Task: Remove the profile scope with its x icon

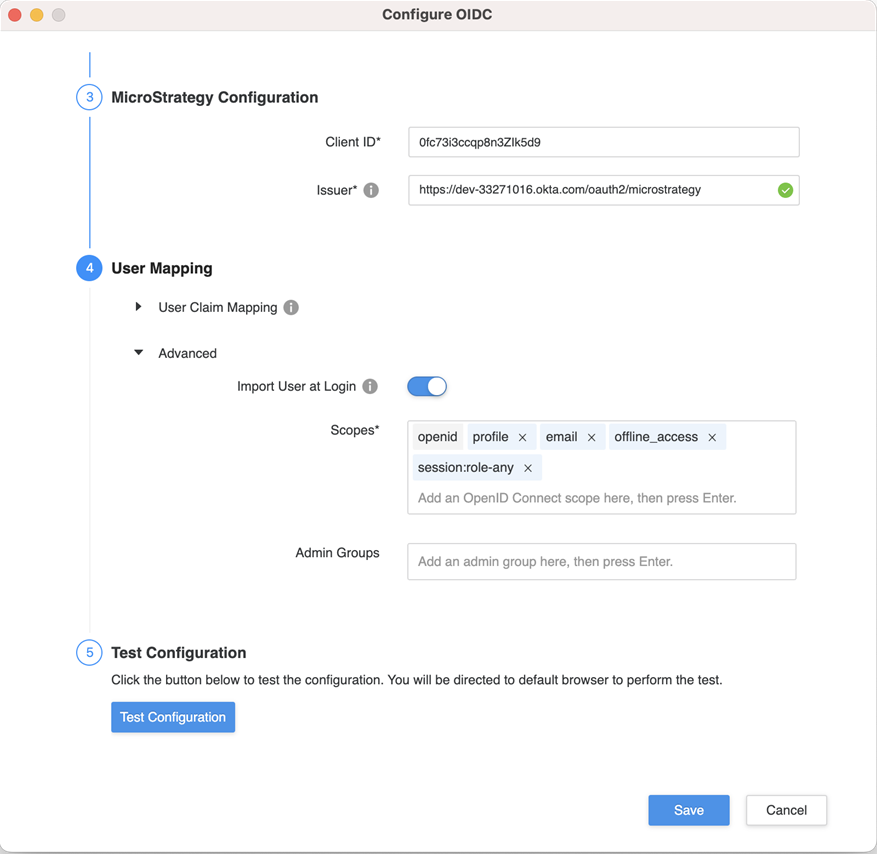Action: pos(524,437)
